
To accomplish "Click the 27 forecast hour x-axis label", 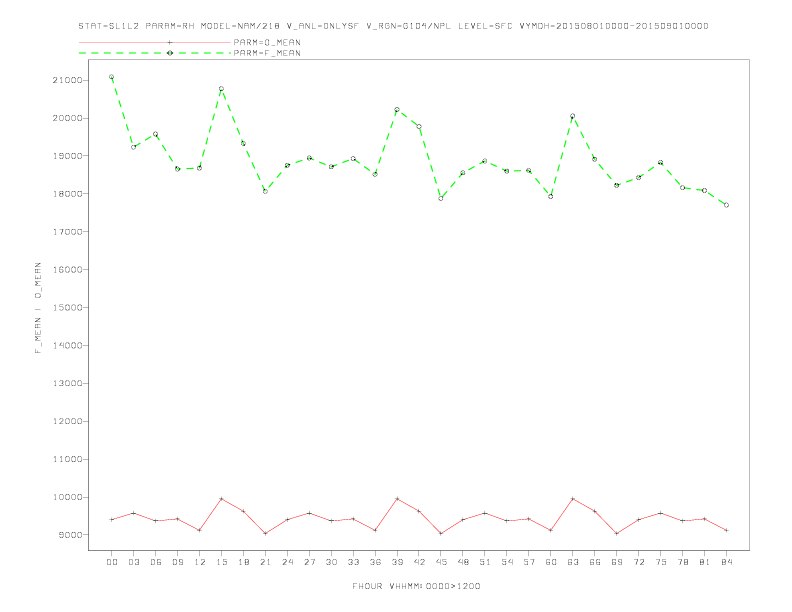I will [309, 562].
